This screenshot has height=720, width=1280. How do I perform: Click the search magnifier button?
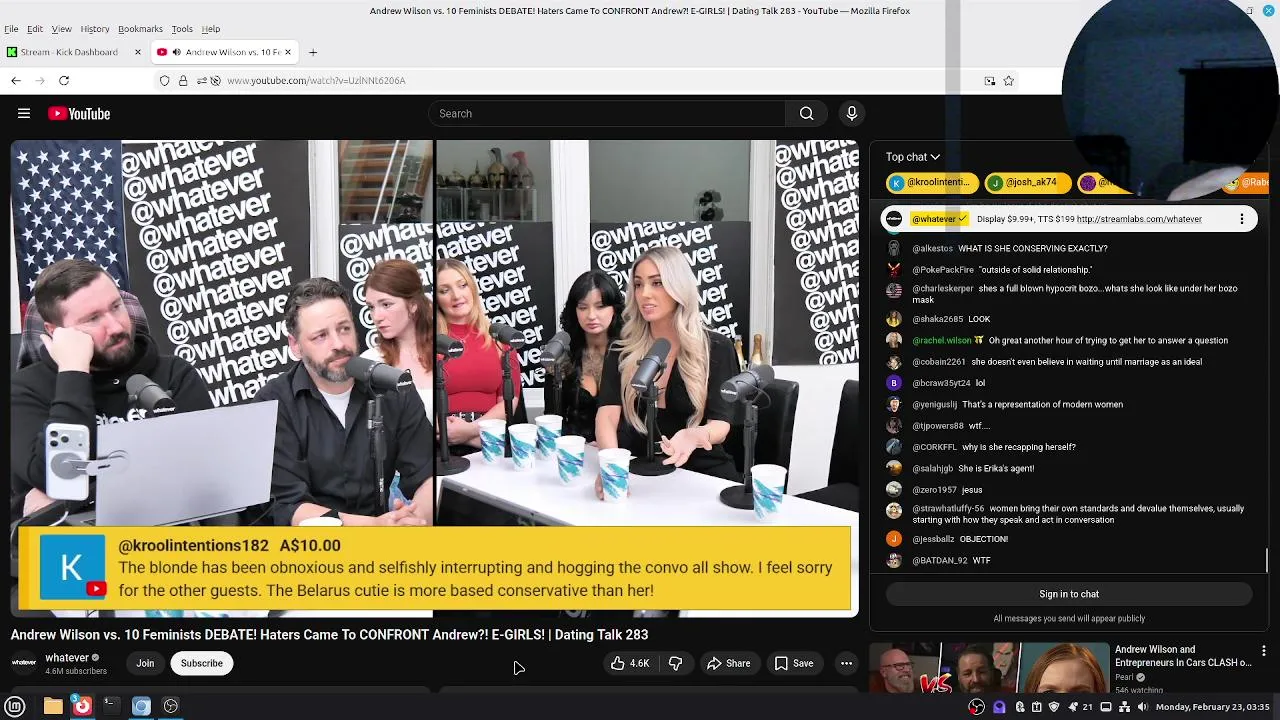point(806,114)
